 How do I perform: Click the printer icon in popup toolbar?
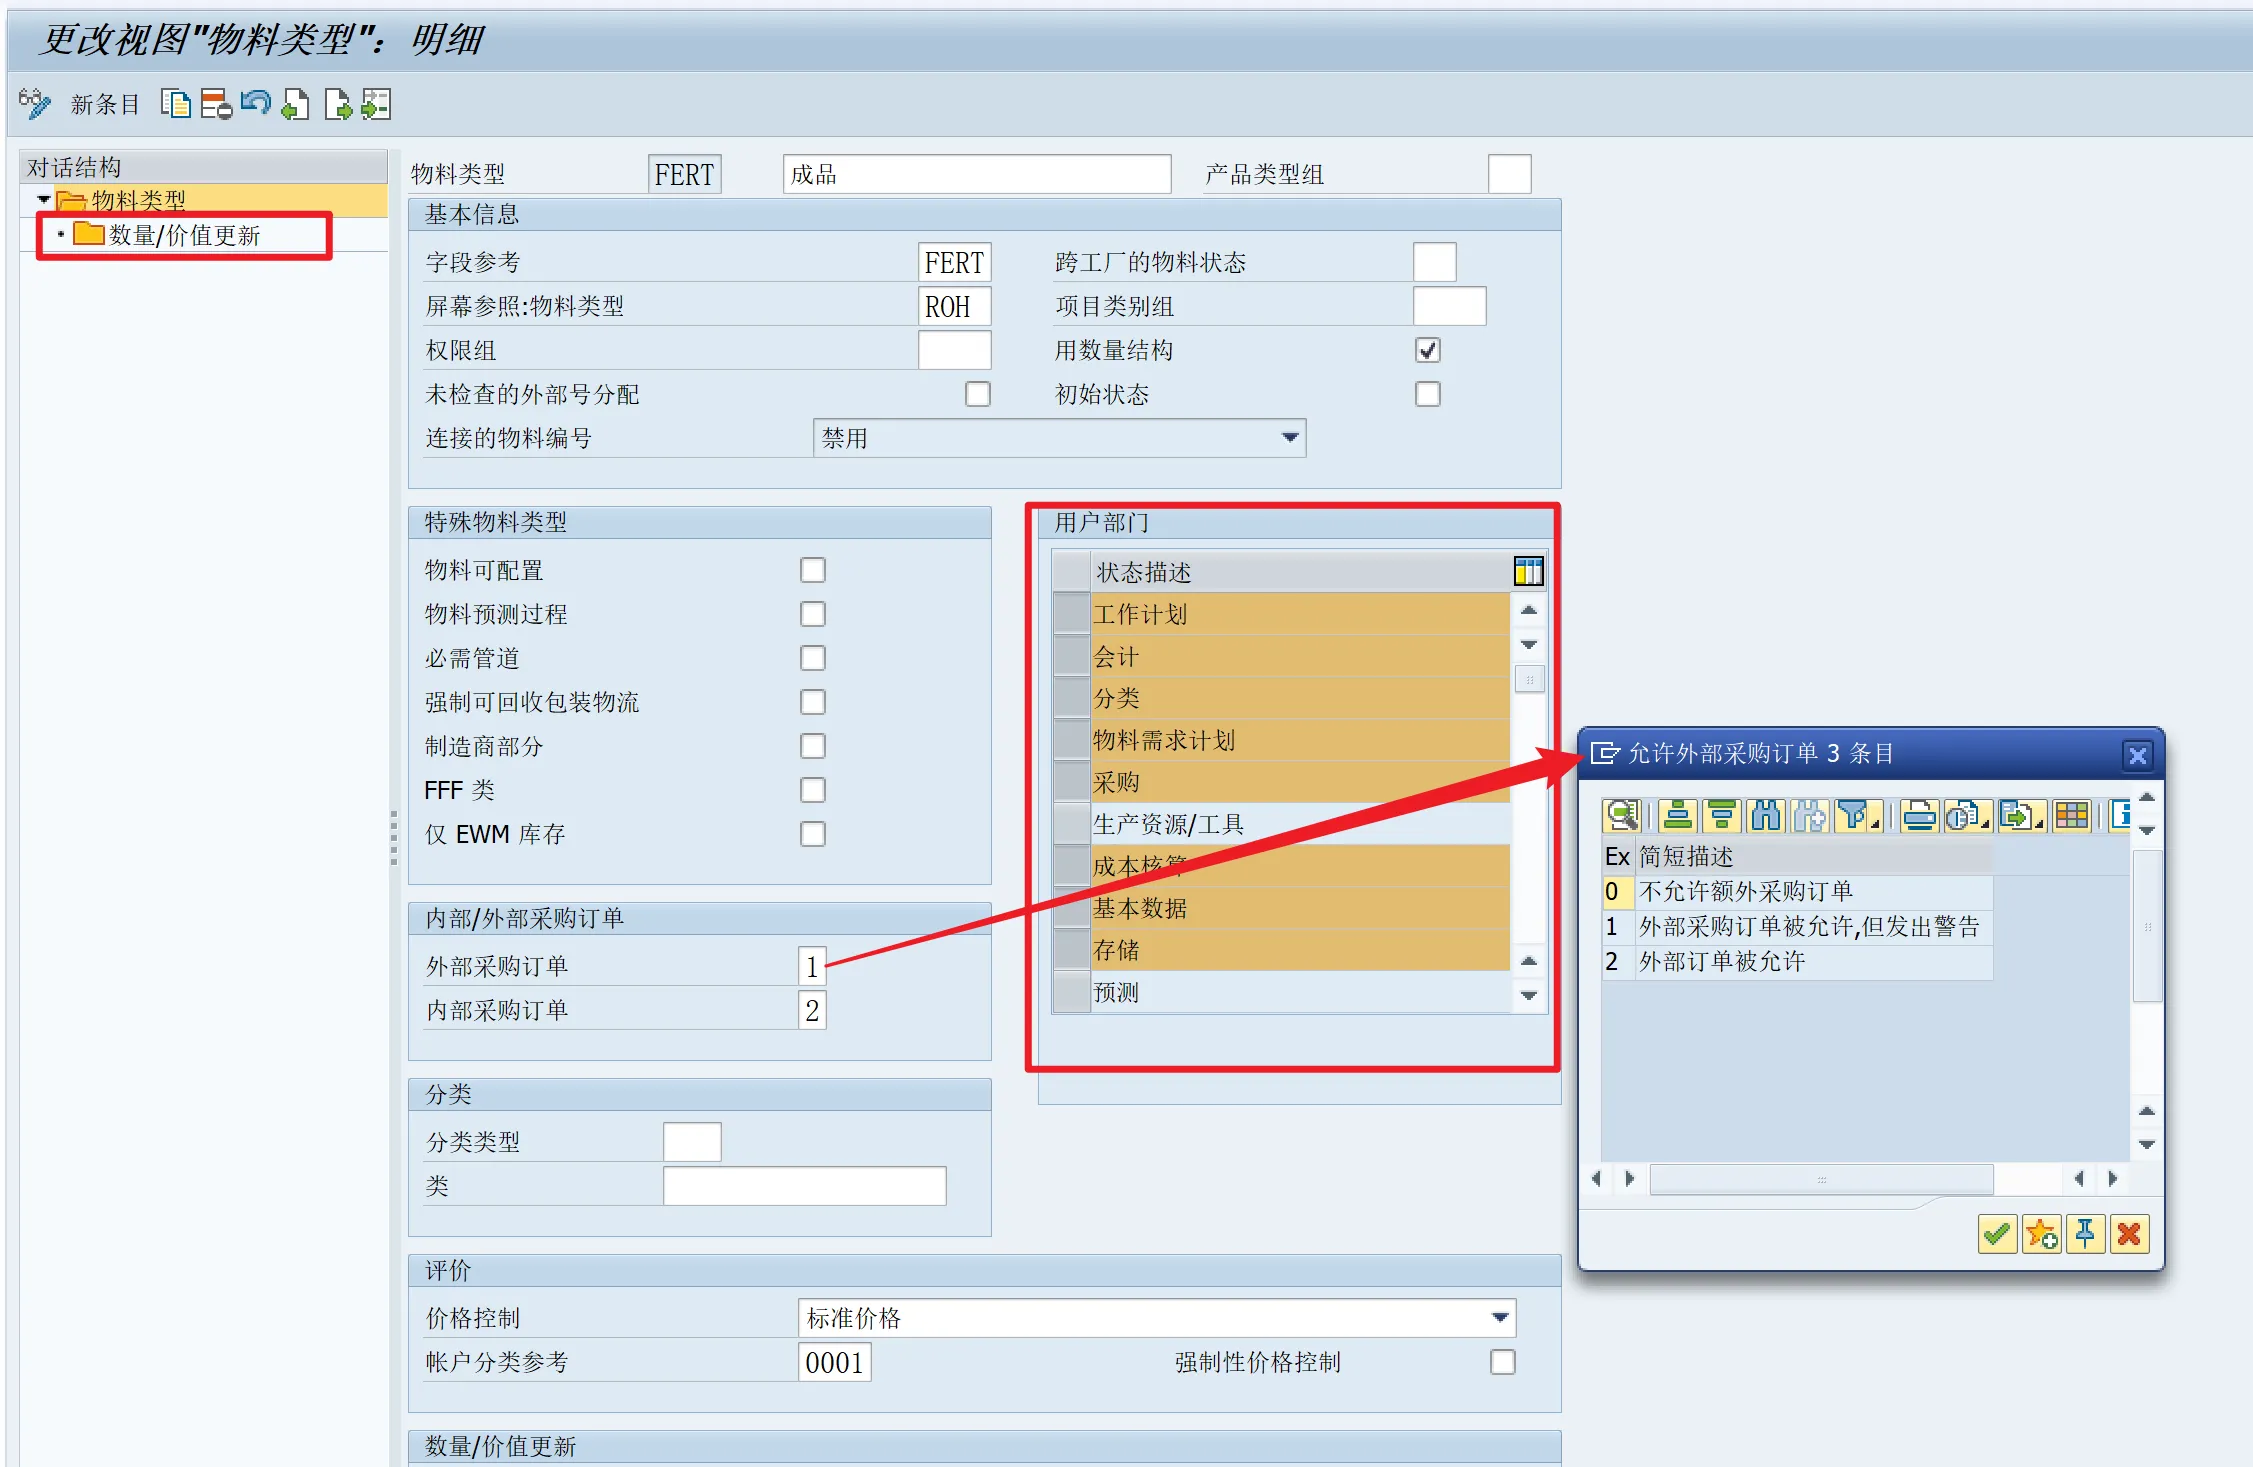coord(1918,816)
